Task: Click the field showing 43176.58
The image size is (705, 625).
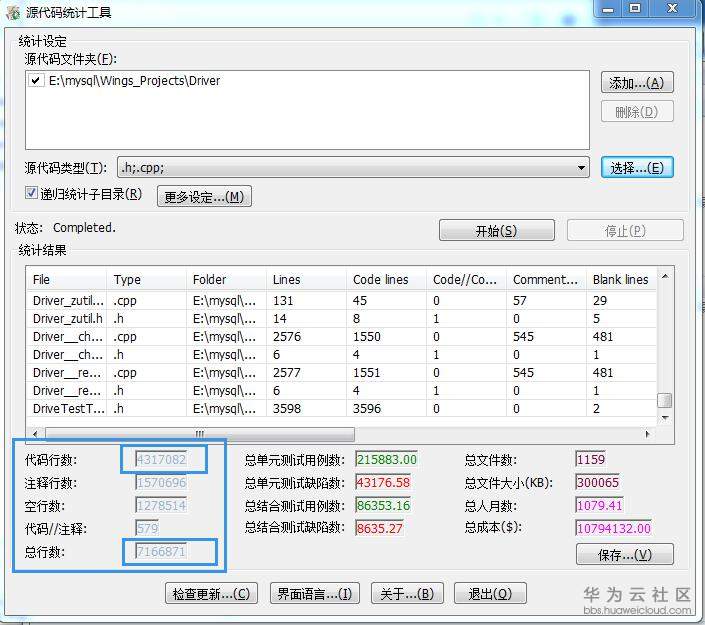Action: [x=383, y=482]
